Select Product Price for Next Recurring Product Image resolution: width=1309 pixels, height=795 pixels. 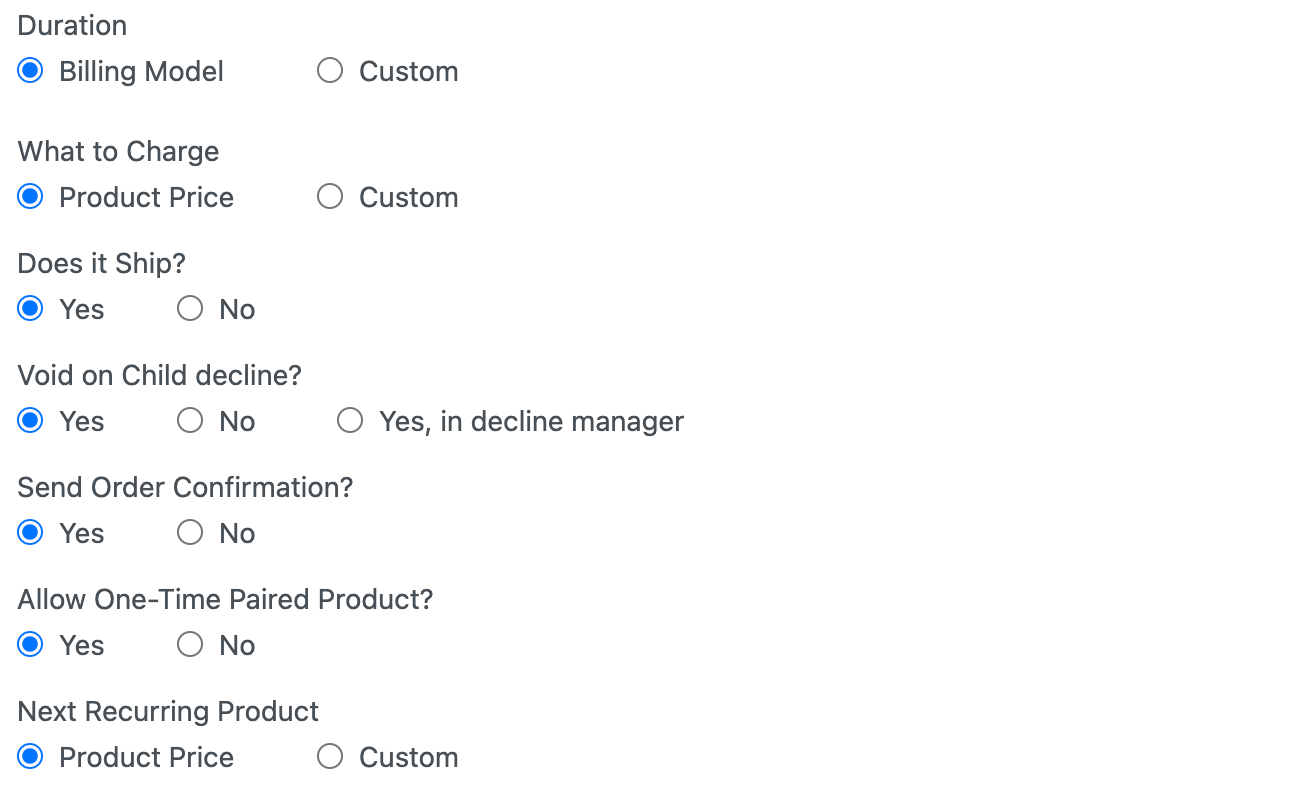[x=31, y=757]
